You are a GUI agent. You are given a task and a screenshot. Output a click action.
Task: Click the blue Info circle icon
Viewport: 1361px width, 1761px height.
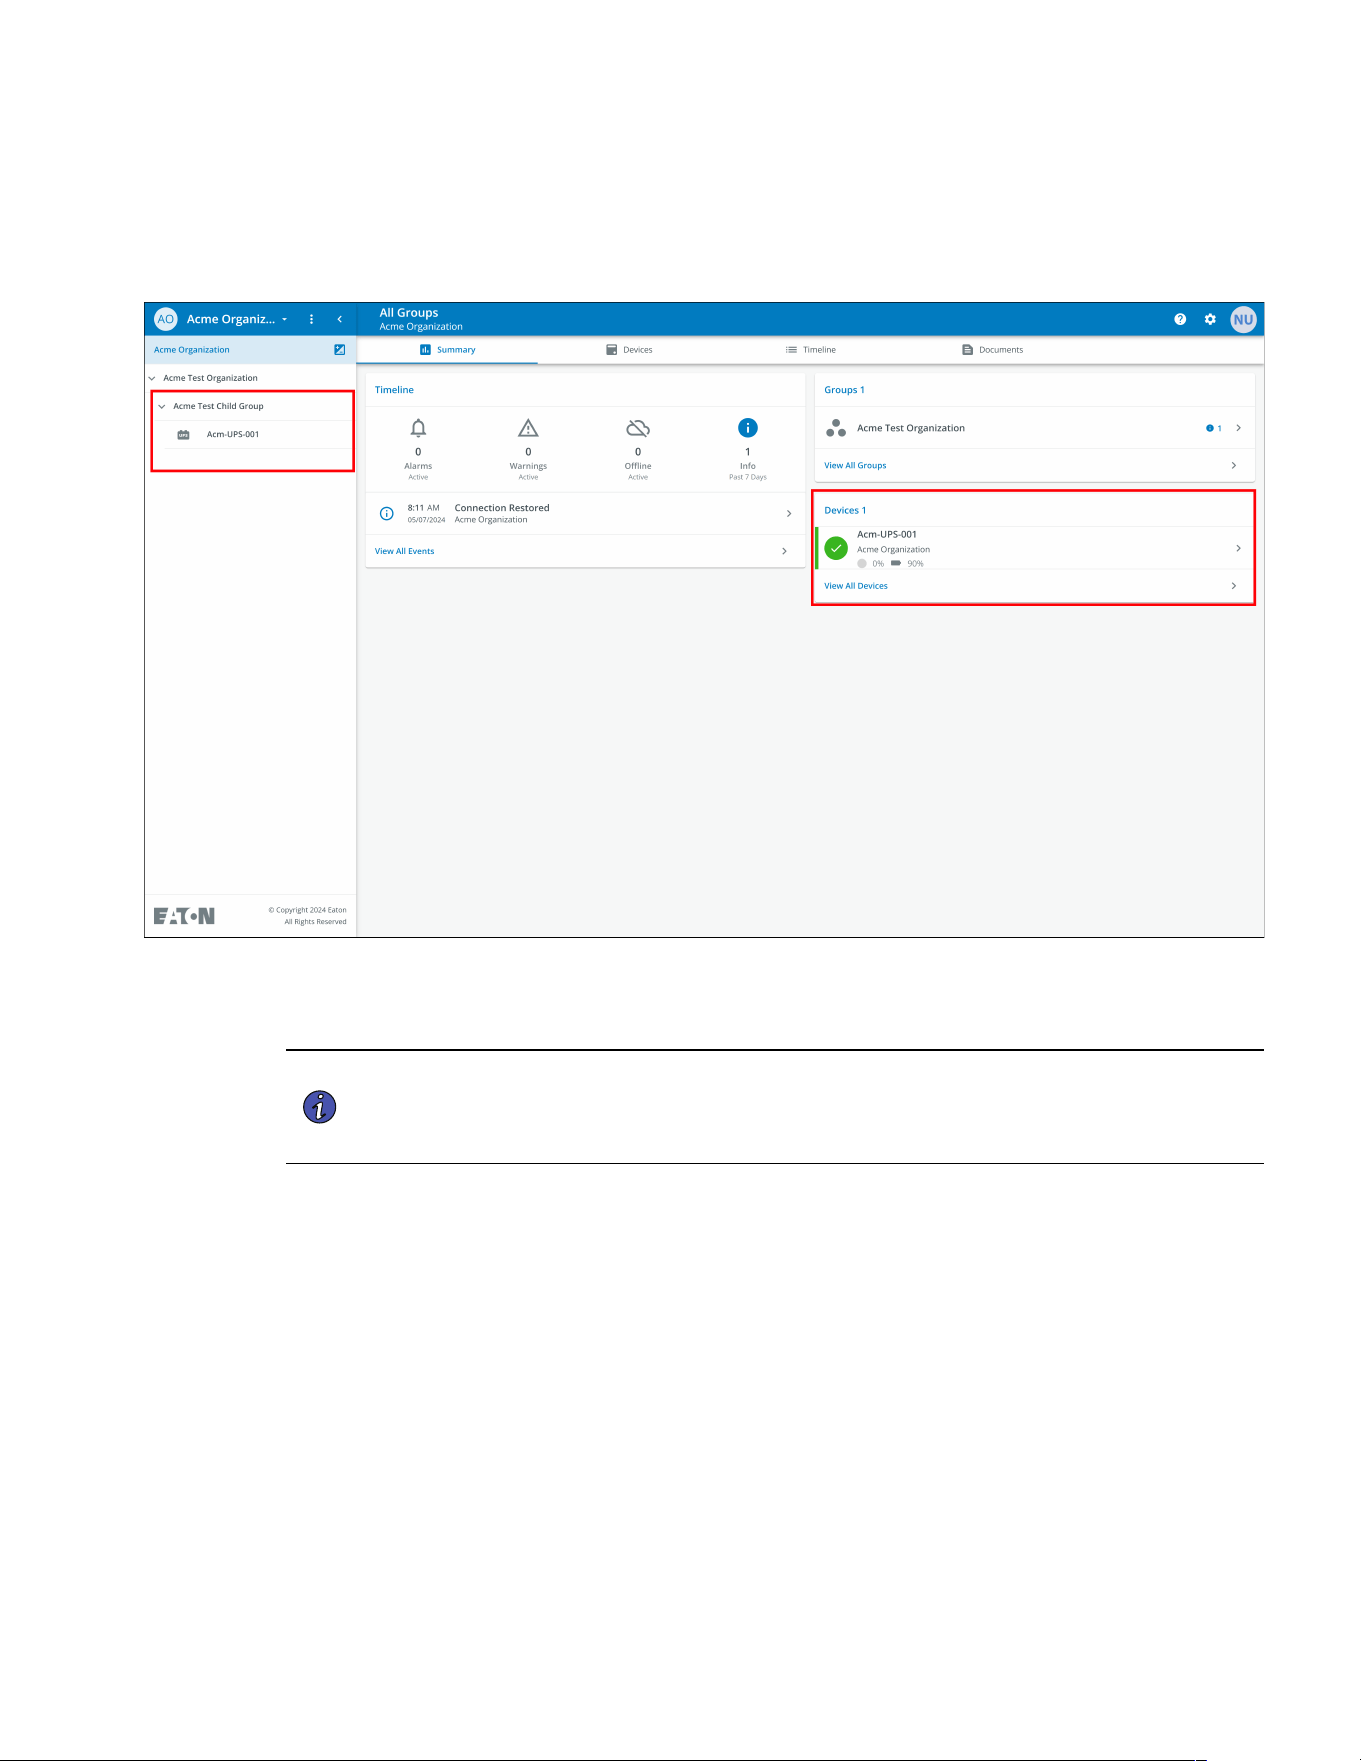pos(748,428)
